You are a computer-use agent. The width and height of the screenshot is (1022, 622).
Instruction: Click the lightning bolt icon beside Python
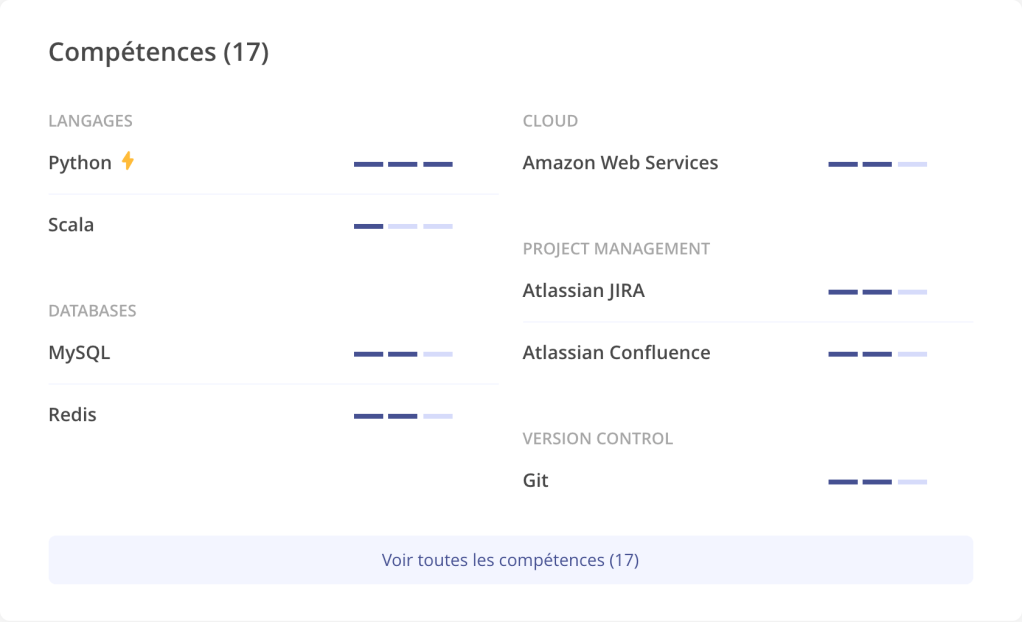pyautogui.click(x=127, y=161)
